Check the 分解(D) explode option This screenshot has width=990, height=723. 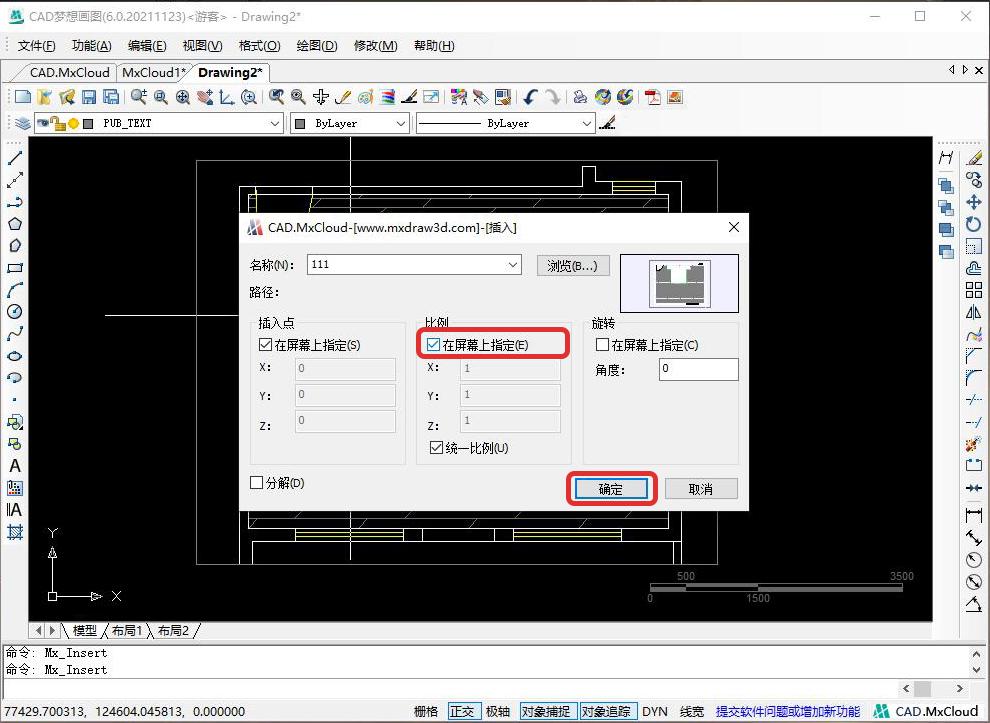click(257, 483)
